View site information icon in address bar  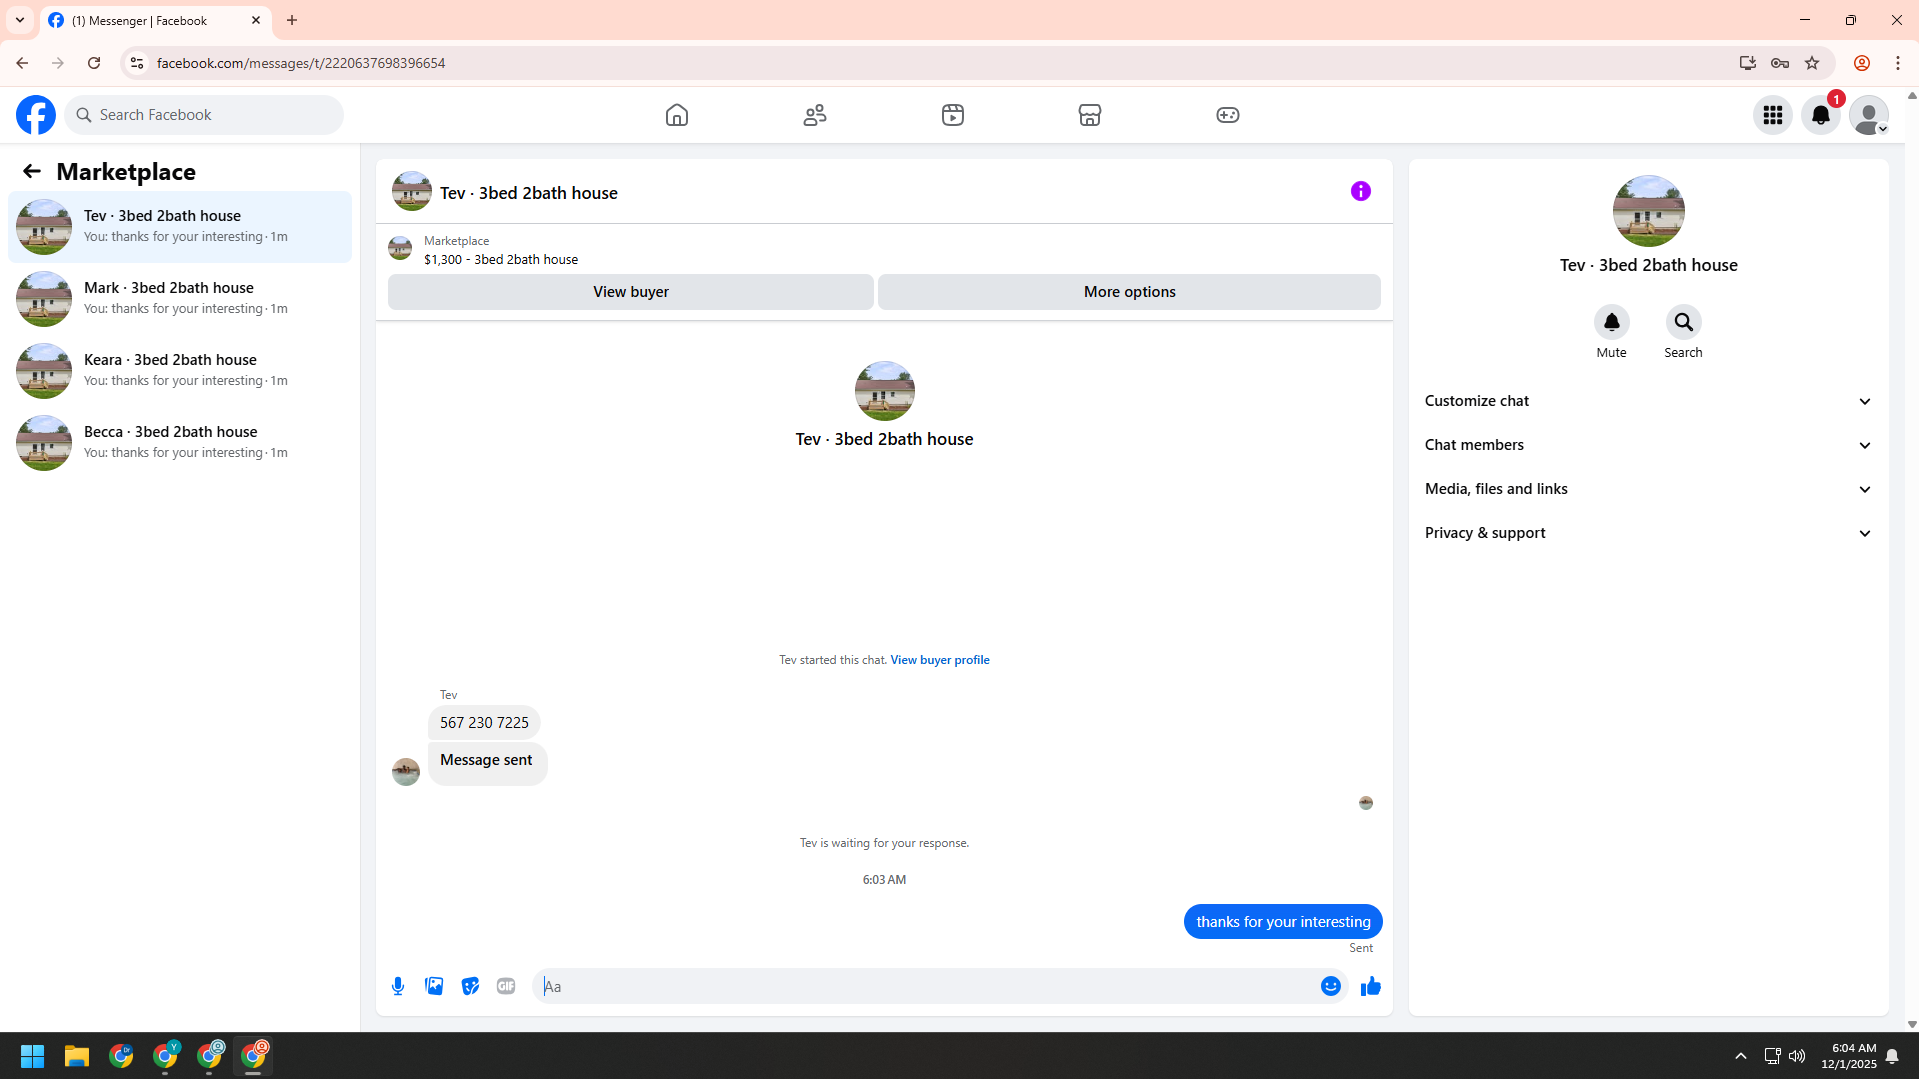click(137, 63)
